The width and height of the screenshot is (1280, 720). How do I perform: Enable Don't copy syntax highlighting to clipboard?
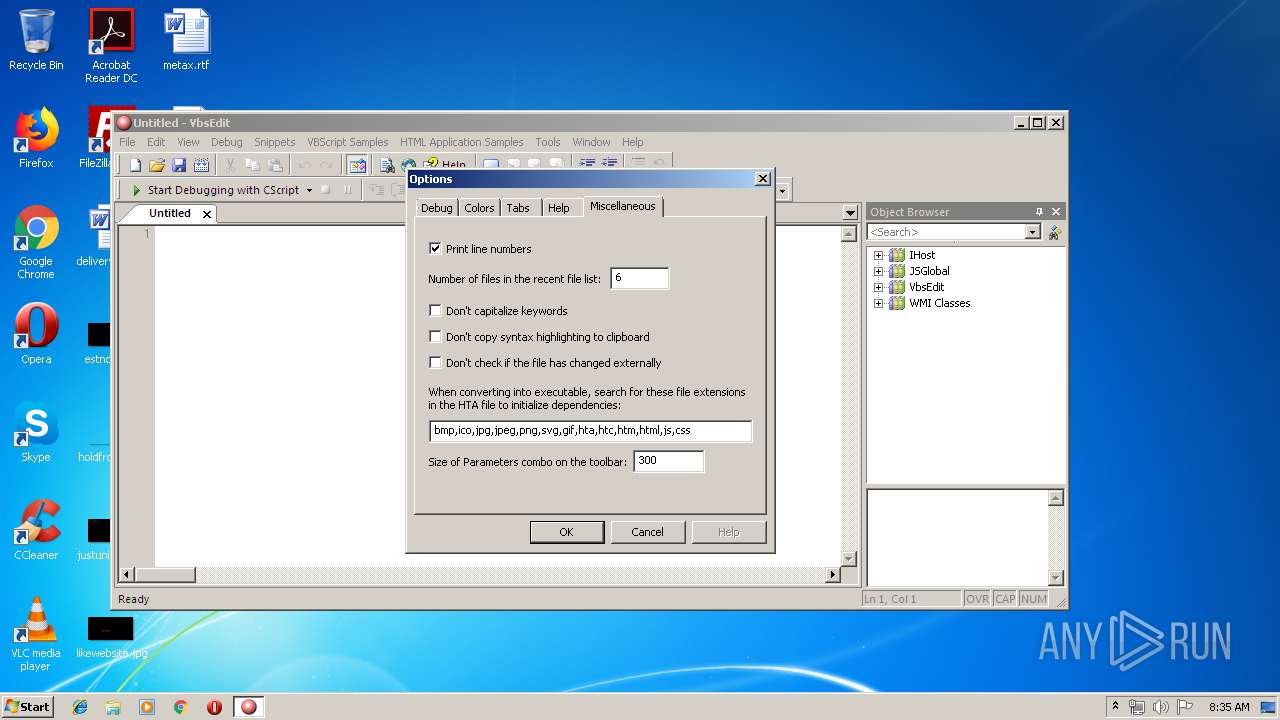[435, 336]
